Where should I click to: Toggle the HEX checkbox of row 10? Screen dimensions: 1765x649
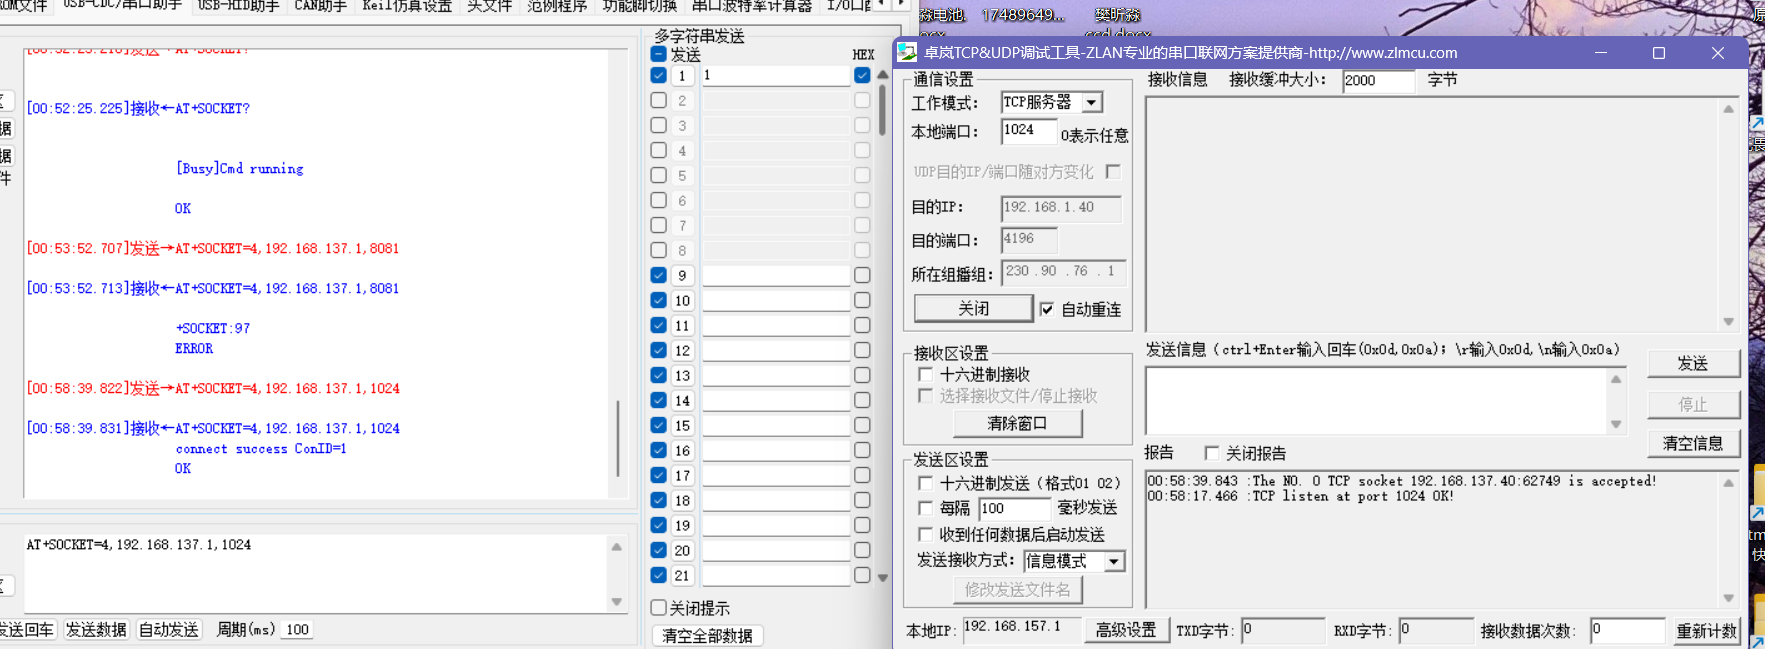coord(862,300)
